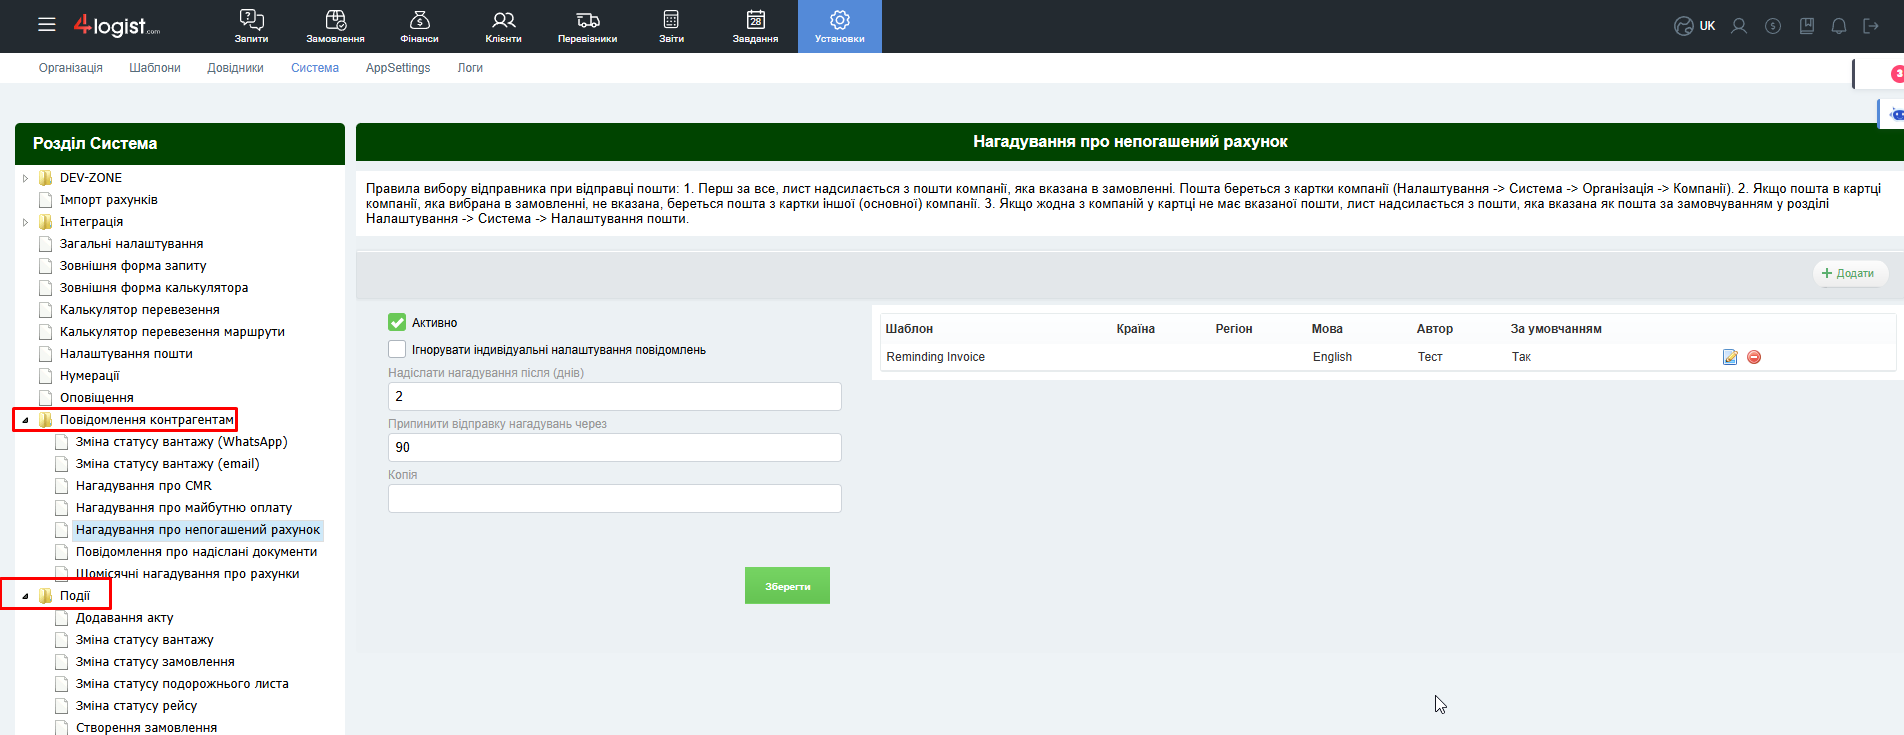Enable Ігнорувати індивідуальні налаштування повідомлень
Image resolution: width=1904 pixels, height=735 pixels.
(x=397, y=349)
